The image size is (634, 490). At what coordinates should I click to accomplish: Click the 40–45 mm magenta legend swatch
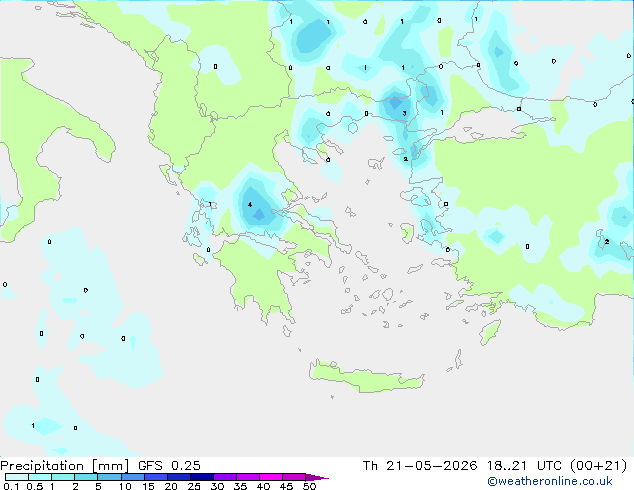pyautogui.click(x=271, y=477)
